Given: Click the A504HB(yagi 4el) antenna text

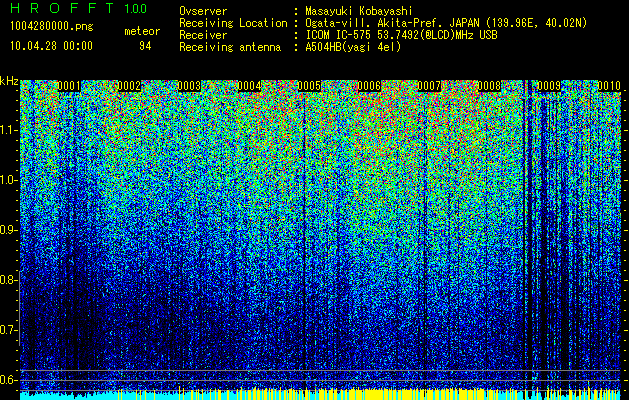Looking at the screenshot, I should tap(353, 47).
